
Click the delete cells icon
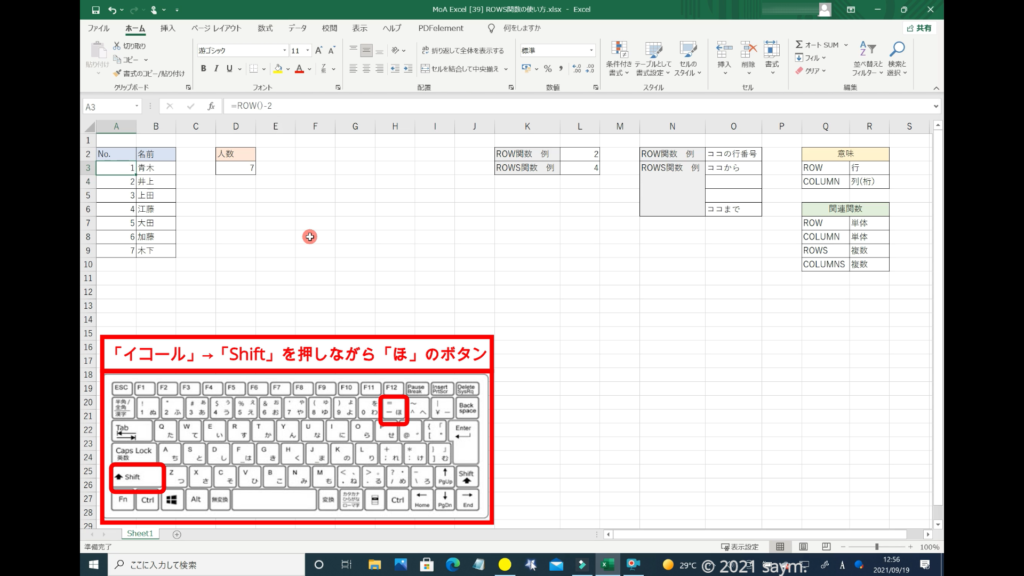coord(748,51)
